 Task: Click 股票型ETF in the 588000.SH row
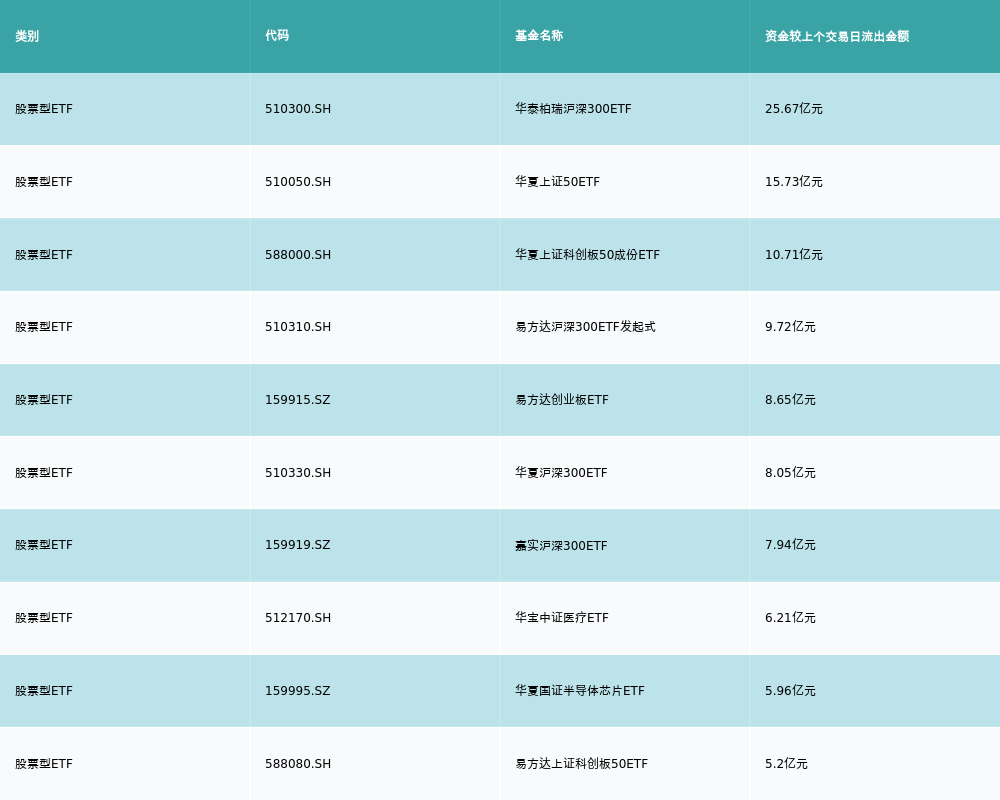[x=44, y=255]
